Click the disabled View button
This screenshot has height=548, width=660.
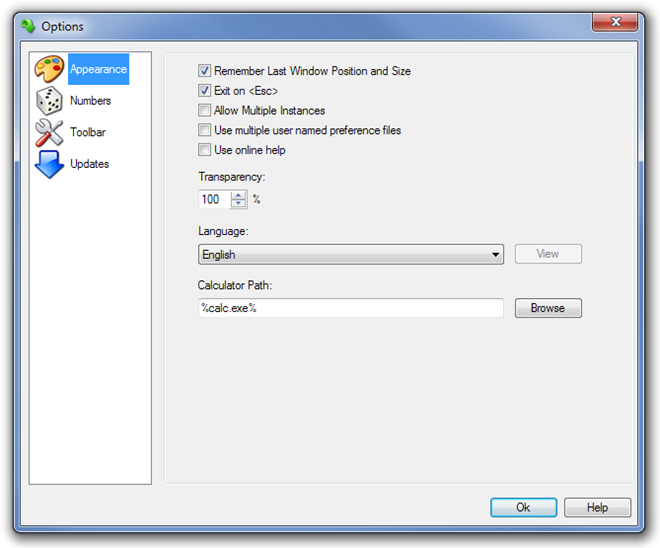point(548,254)
